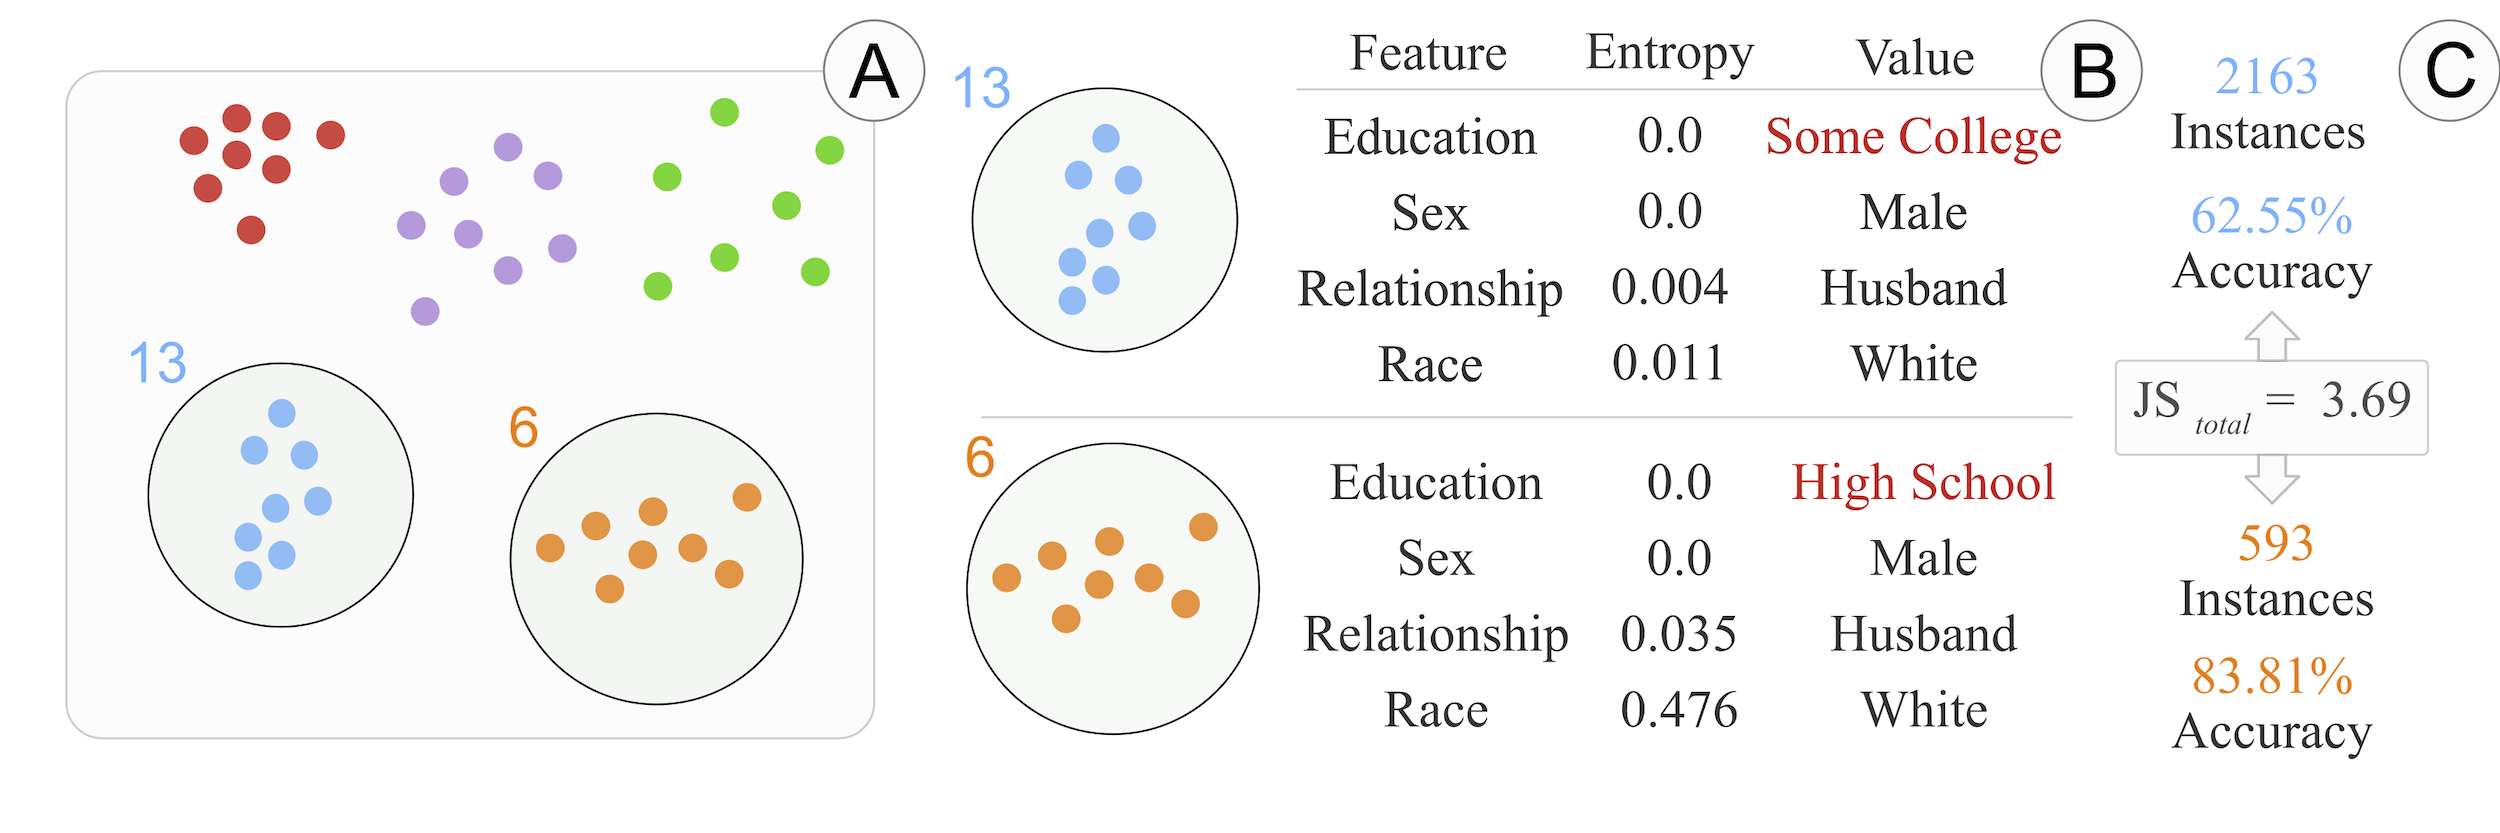Screen dimensions: 2500x833
Task: Click the JS total = 3.69 box
Action: (x=2271, y=407)
